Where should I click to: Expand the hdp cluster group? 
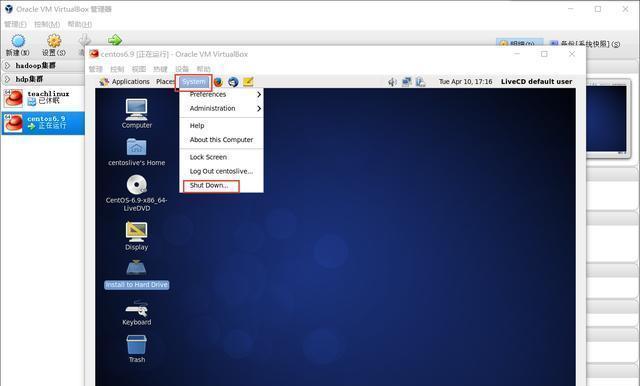(43, 79)
